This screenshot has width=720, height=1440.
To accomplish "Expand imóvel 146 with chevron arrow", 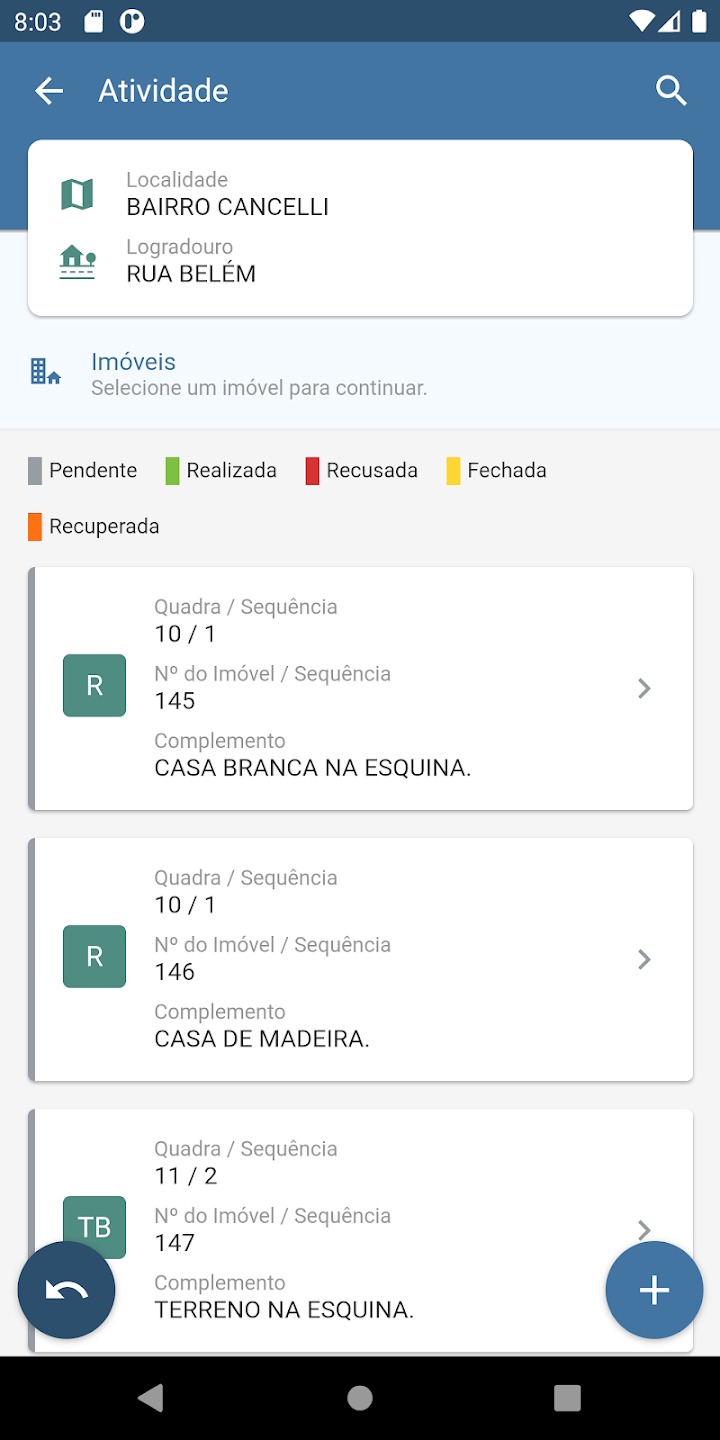I will pos(645,959).
